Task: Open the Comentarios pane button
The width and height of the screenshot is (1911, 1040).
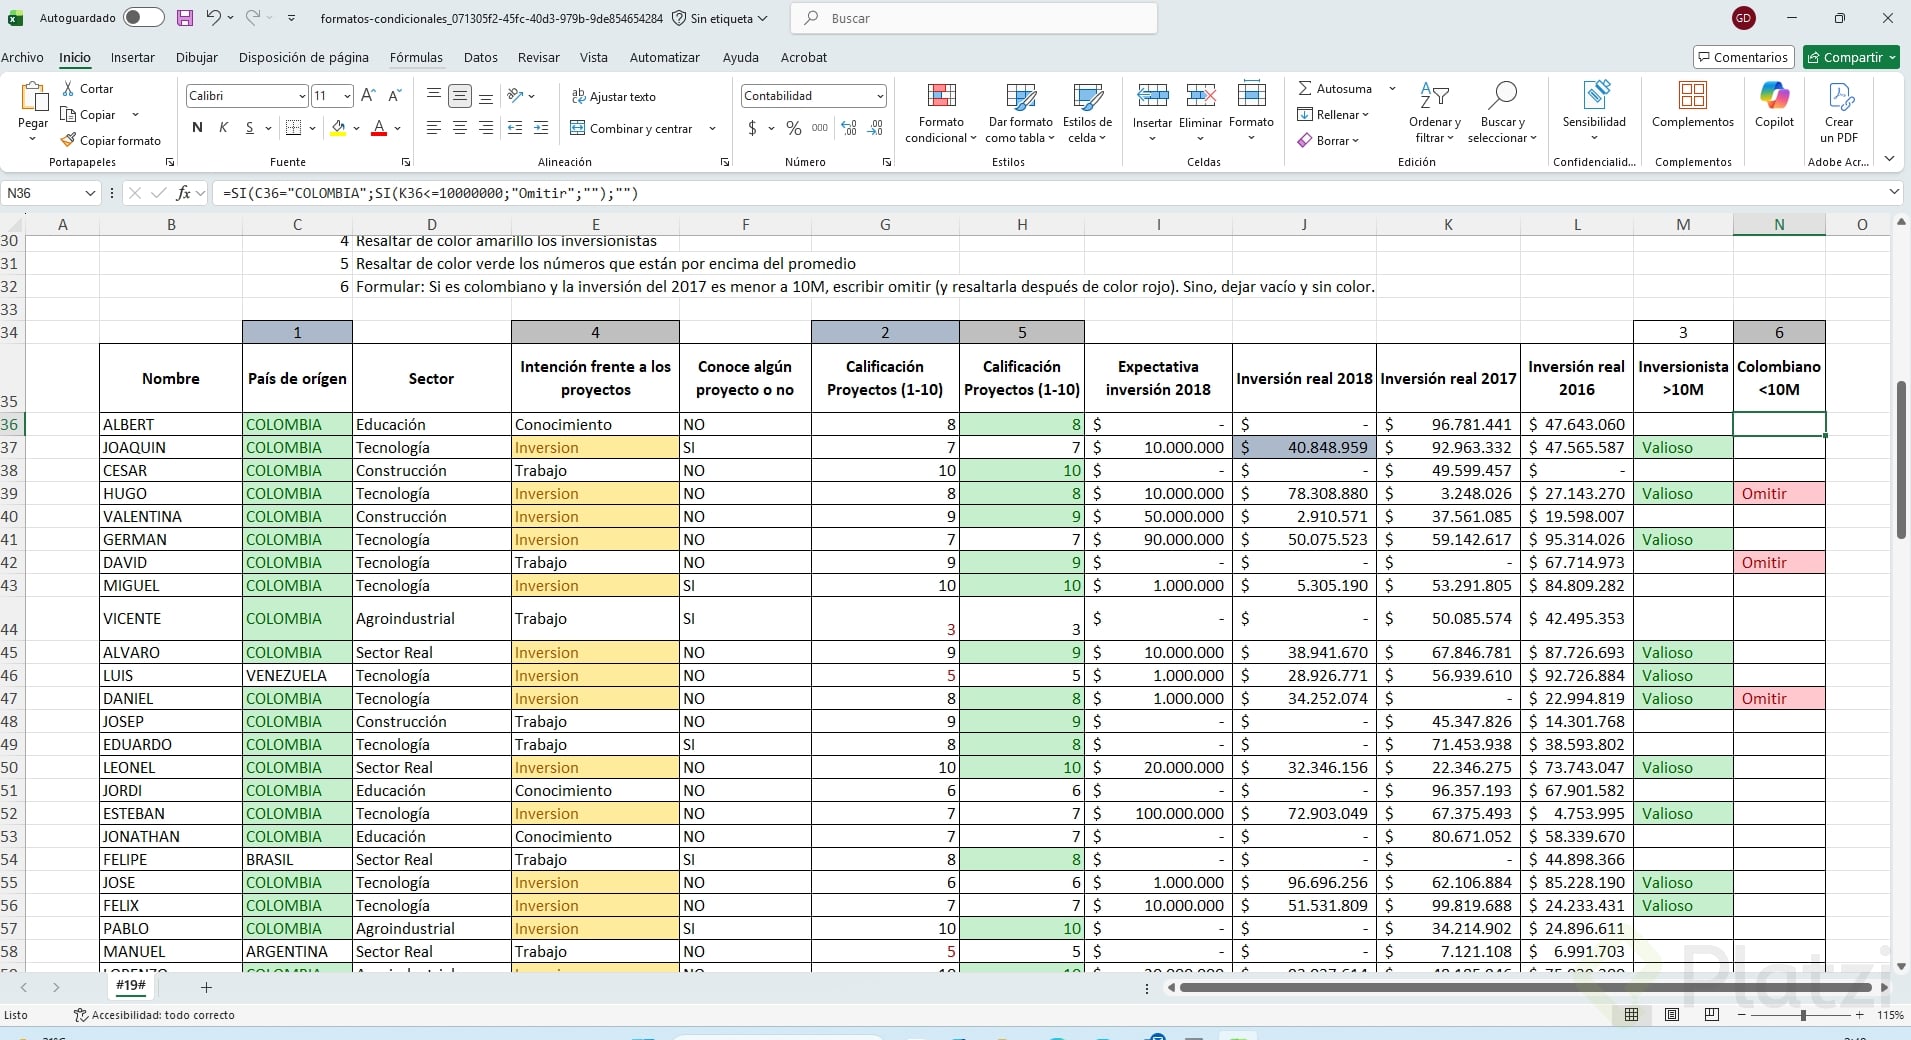Action: [1743, 58]
